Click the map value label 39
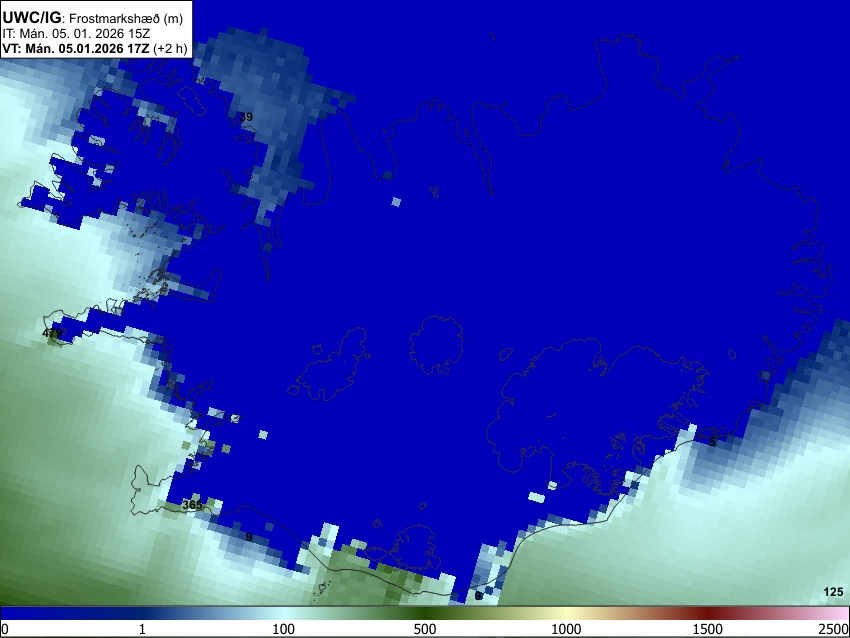Viewport: 850px width, 638px height. [x=246, y=117]
